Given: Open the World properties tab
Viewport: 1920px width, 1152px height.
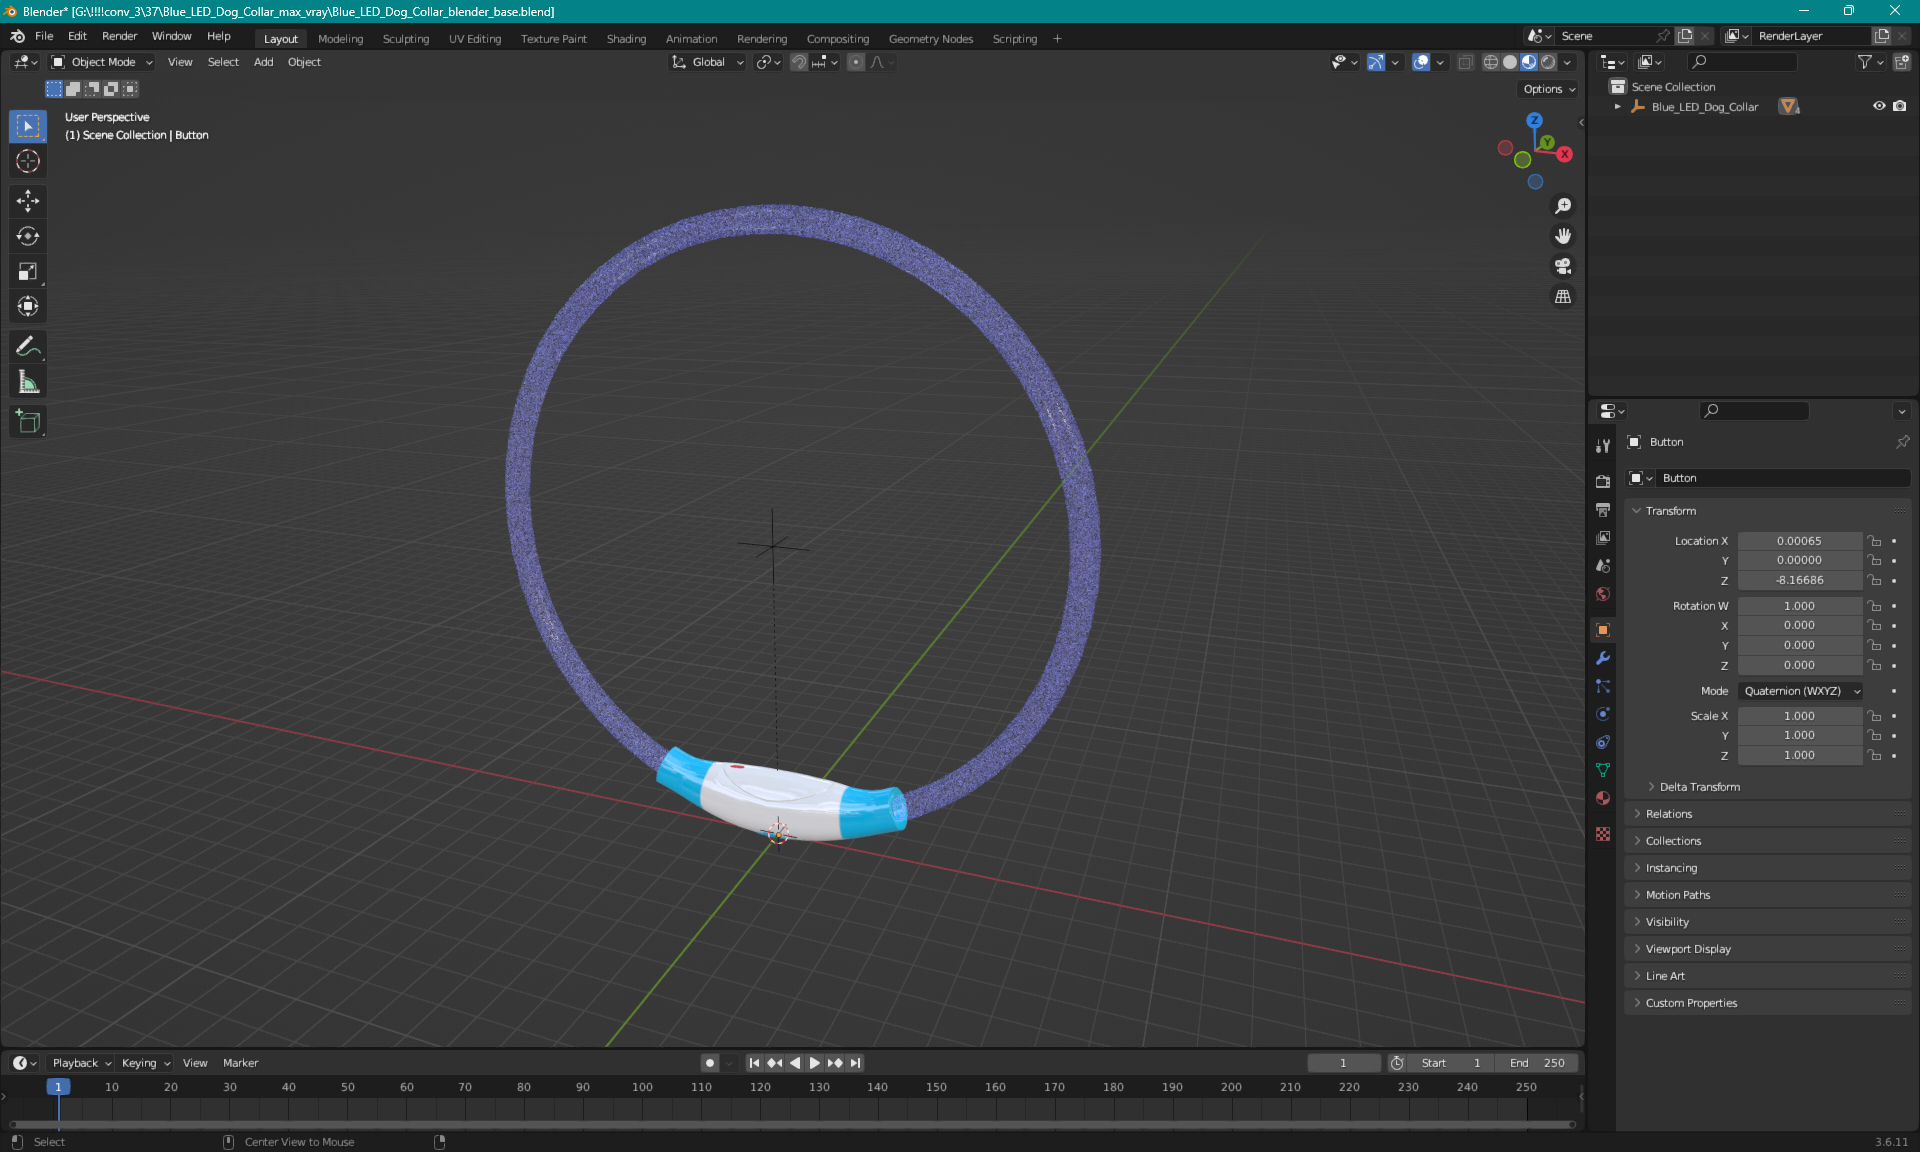Looking at the screenshot, I should [1603, 593].
